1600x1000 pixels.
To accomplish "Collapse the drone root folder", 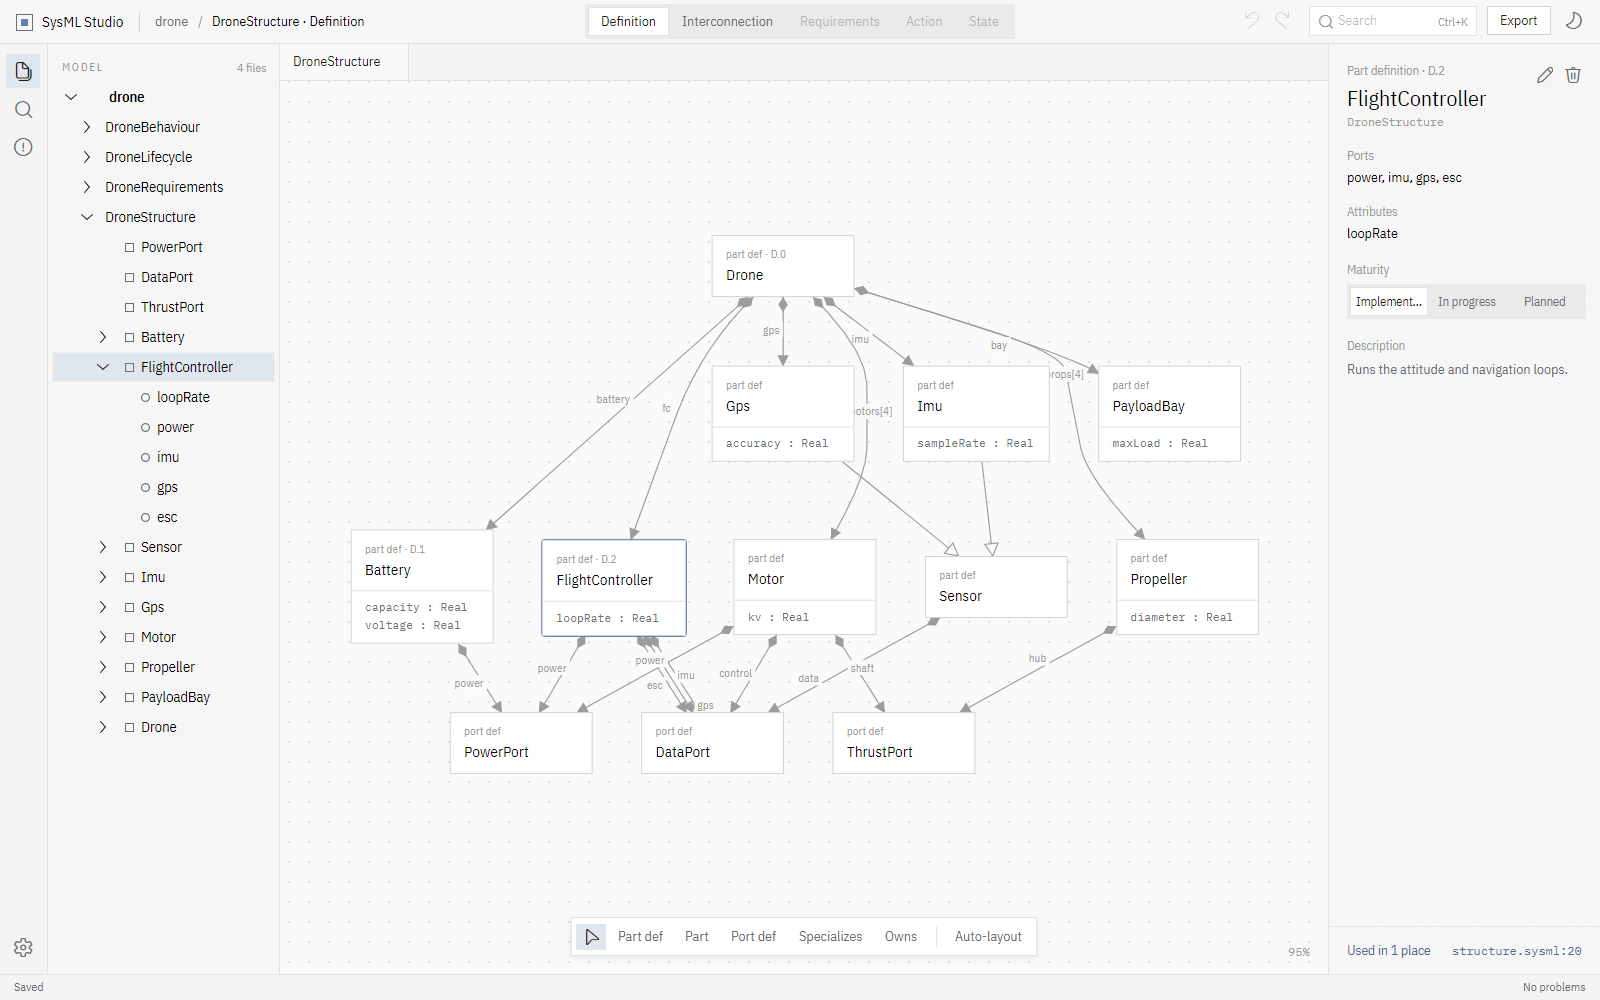I will tap(71, 97).
